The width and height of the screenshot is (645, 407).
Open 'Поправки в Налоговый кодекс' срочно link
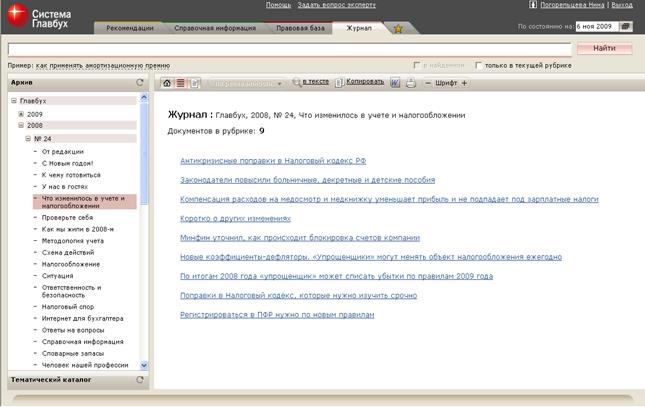(298, 295)
